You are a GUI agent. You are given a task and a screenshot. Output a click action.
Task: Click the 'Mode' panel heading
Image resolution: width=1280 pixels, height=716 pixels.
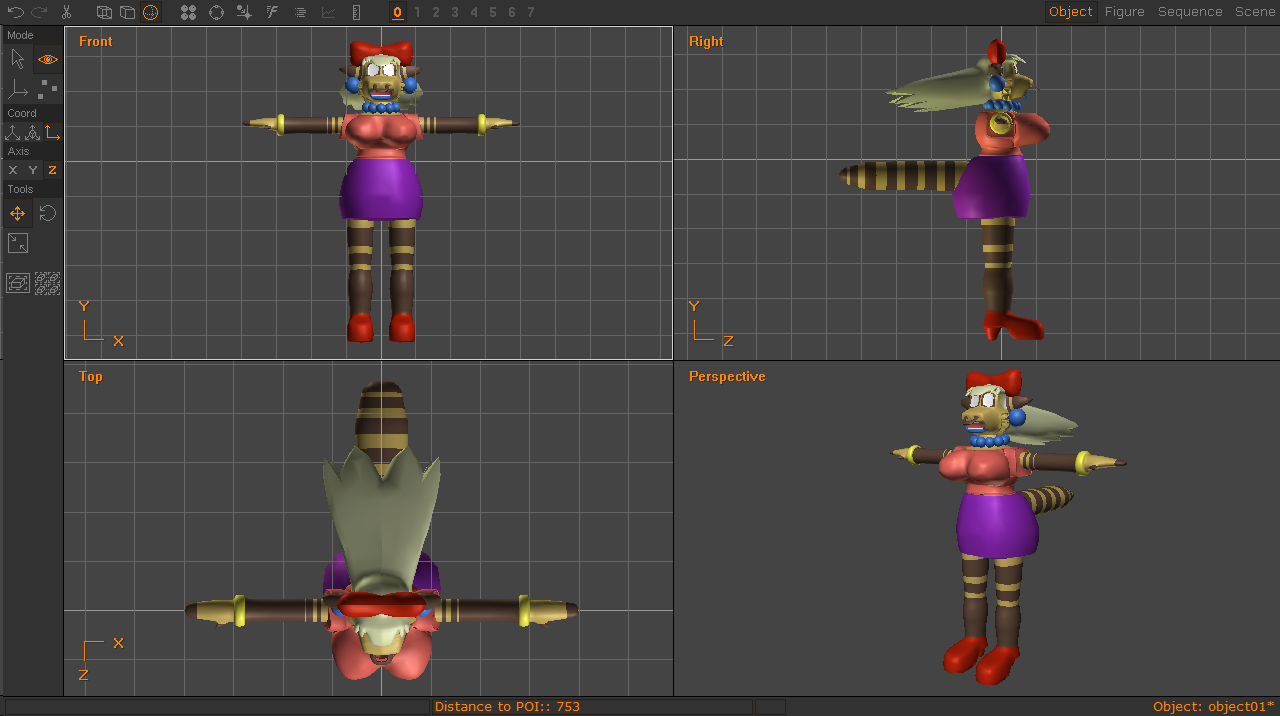(x=20, y=35)
